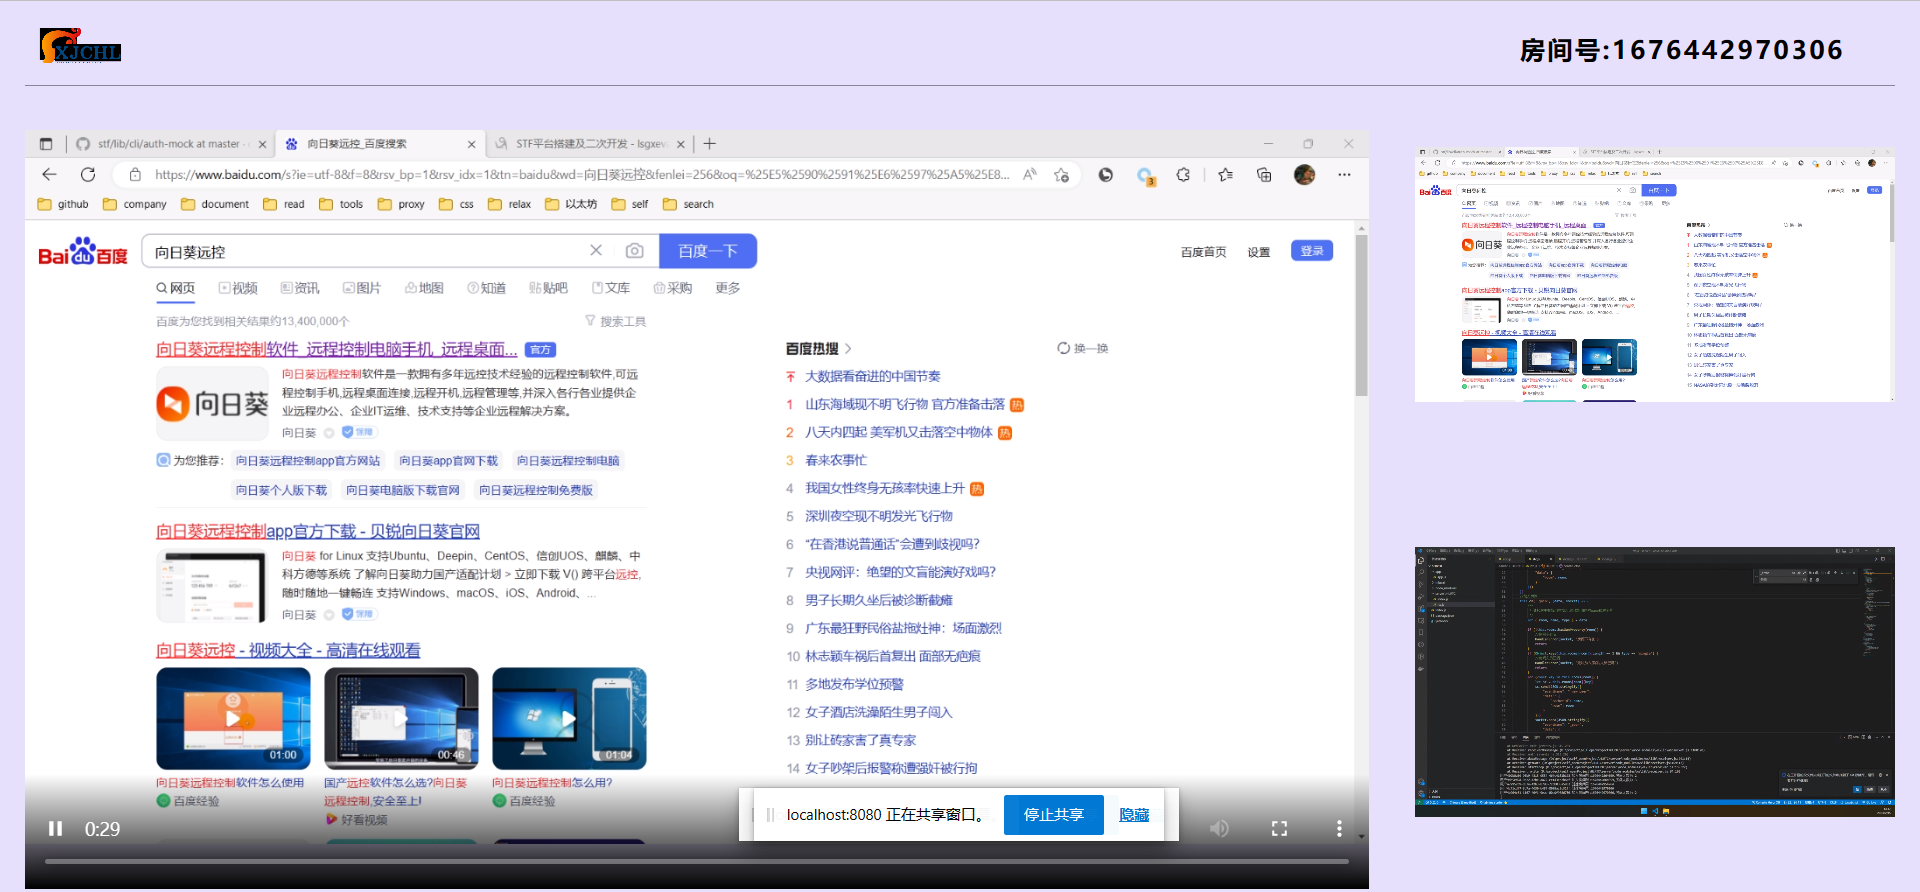Go back in the browser
This screenshot has height=892, width=1920.
click(x=49, y=174)
